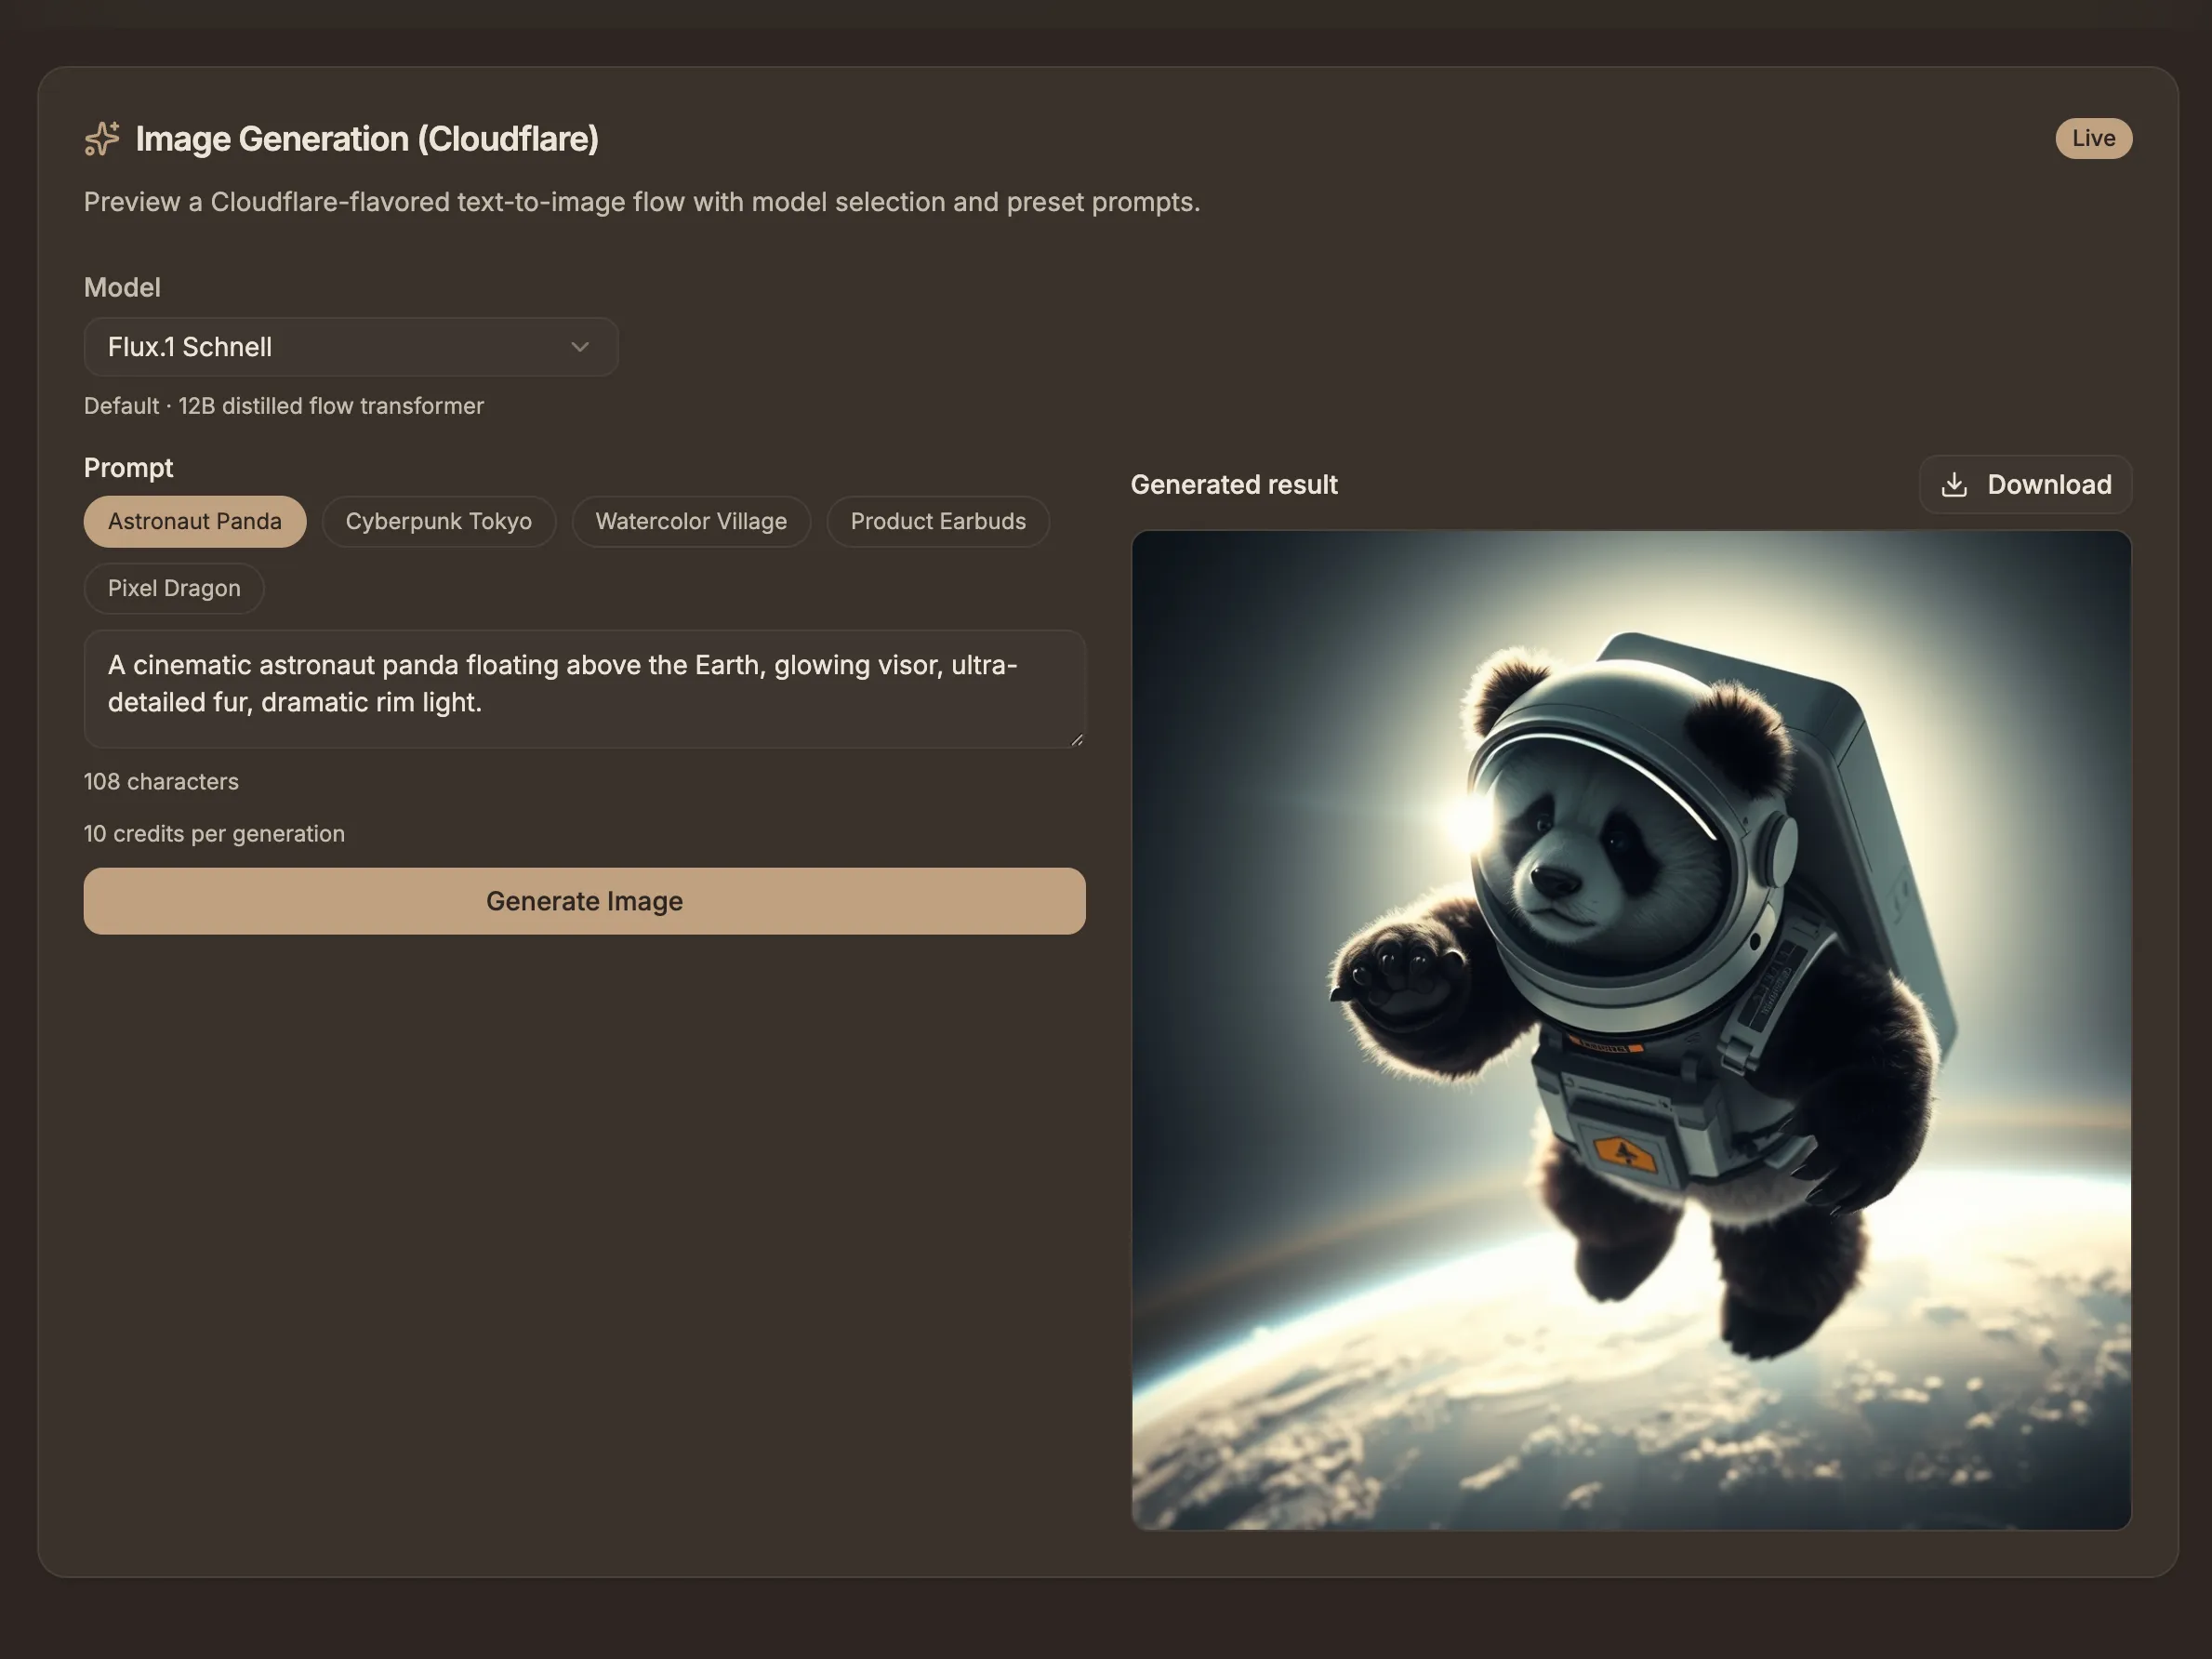Click the download arrow icon
Image resolution: width=2212 pixels, height=1659 pixels.
(x=1953, y=485)
